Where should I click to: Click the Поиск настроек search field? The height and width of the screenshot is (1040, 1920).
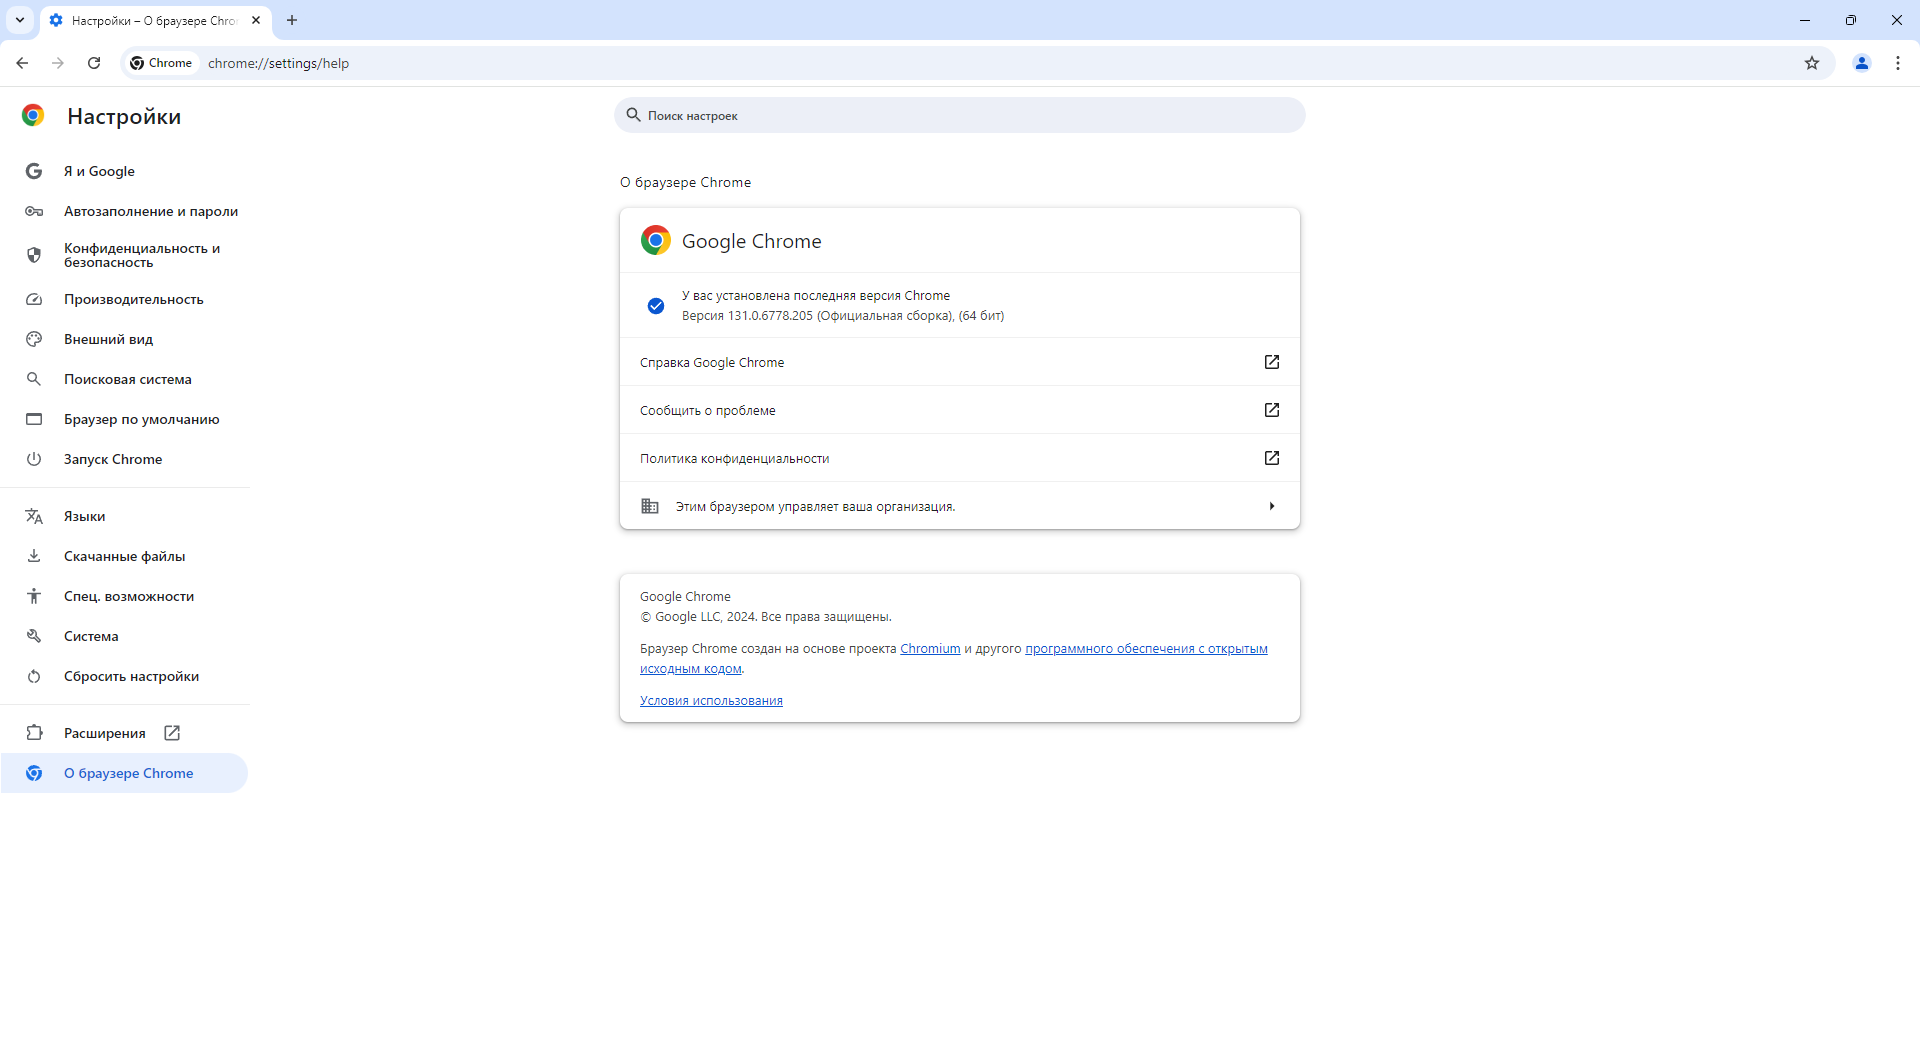[959, 115]
